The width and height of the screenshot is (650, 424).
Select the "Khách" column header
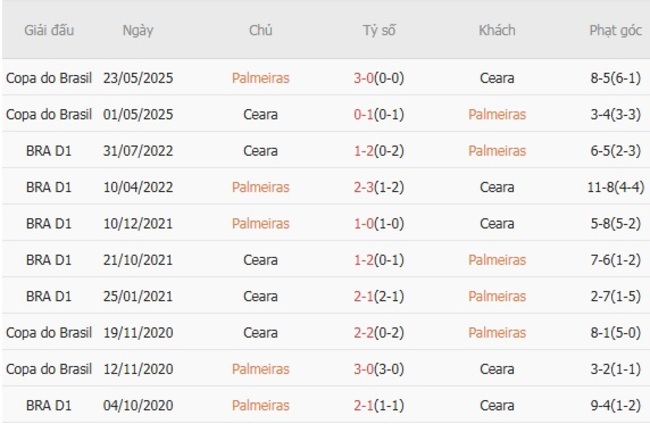(x=497, y=30)
